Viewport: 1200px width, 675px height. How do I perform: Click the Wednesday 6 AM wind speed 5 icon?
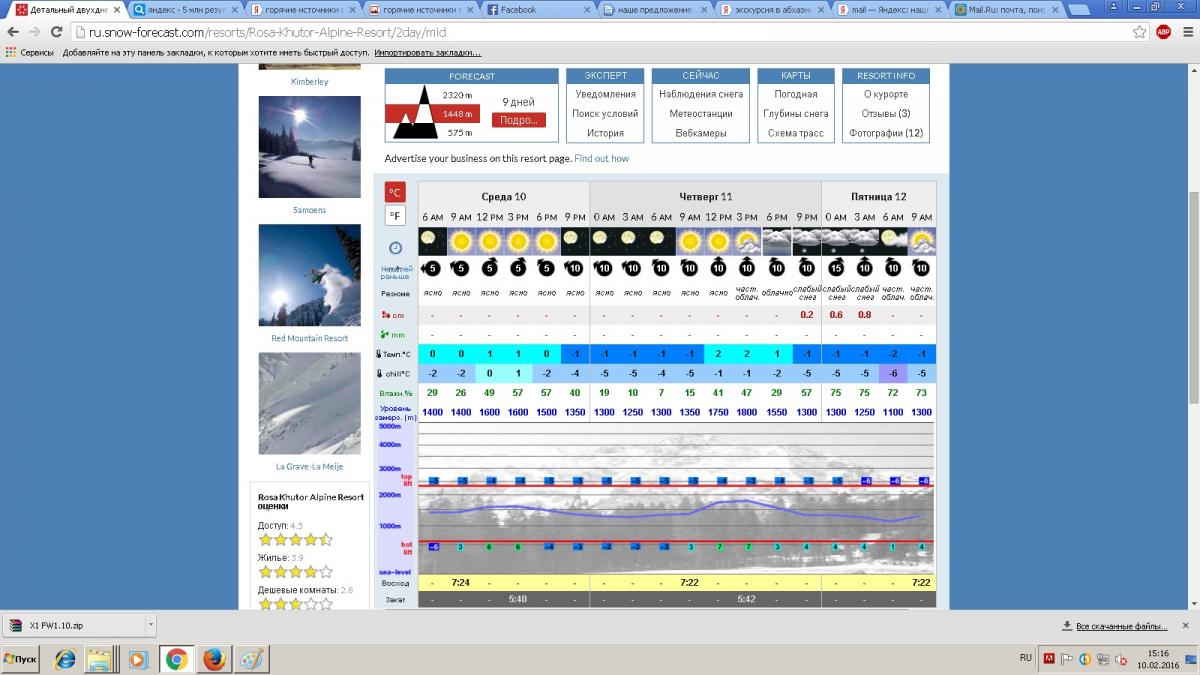pos(432,268)
